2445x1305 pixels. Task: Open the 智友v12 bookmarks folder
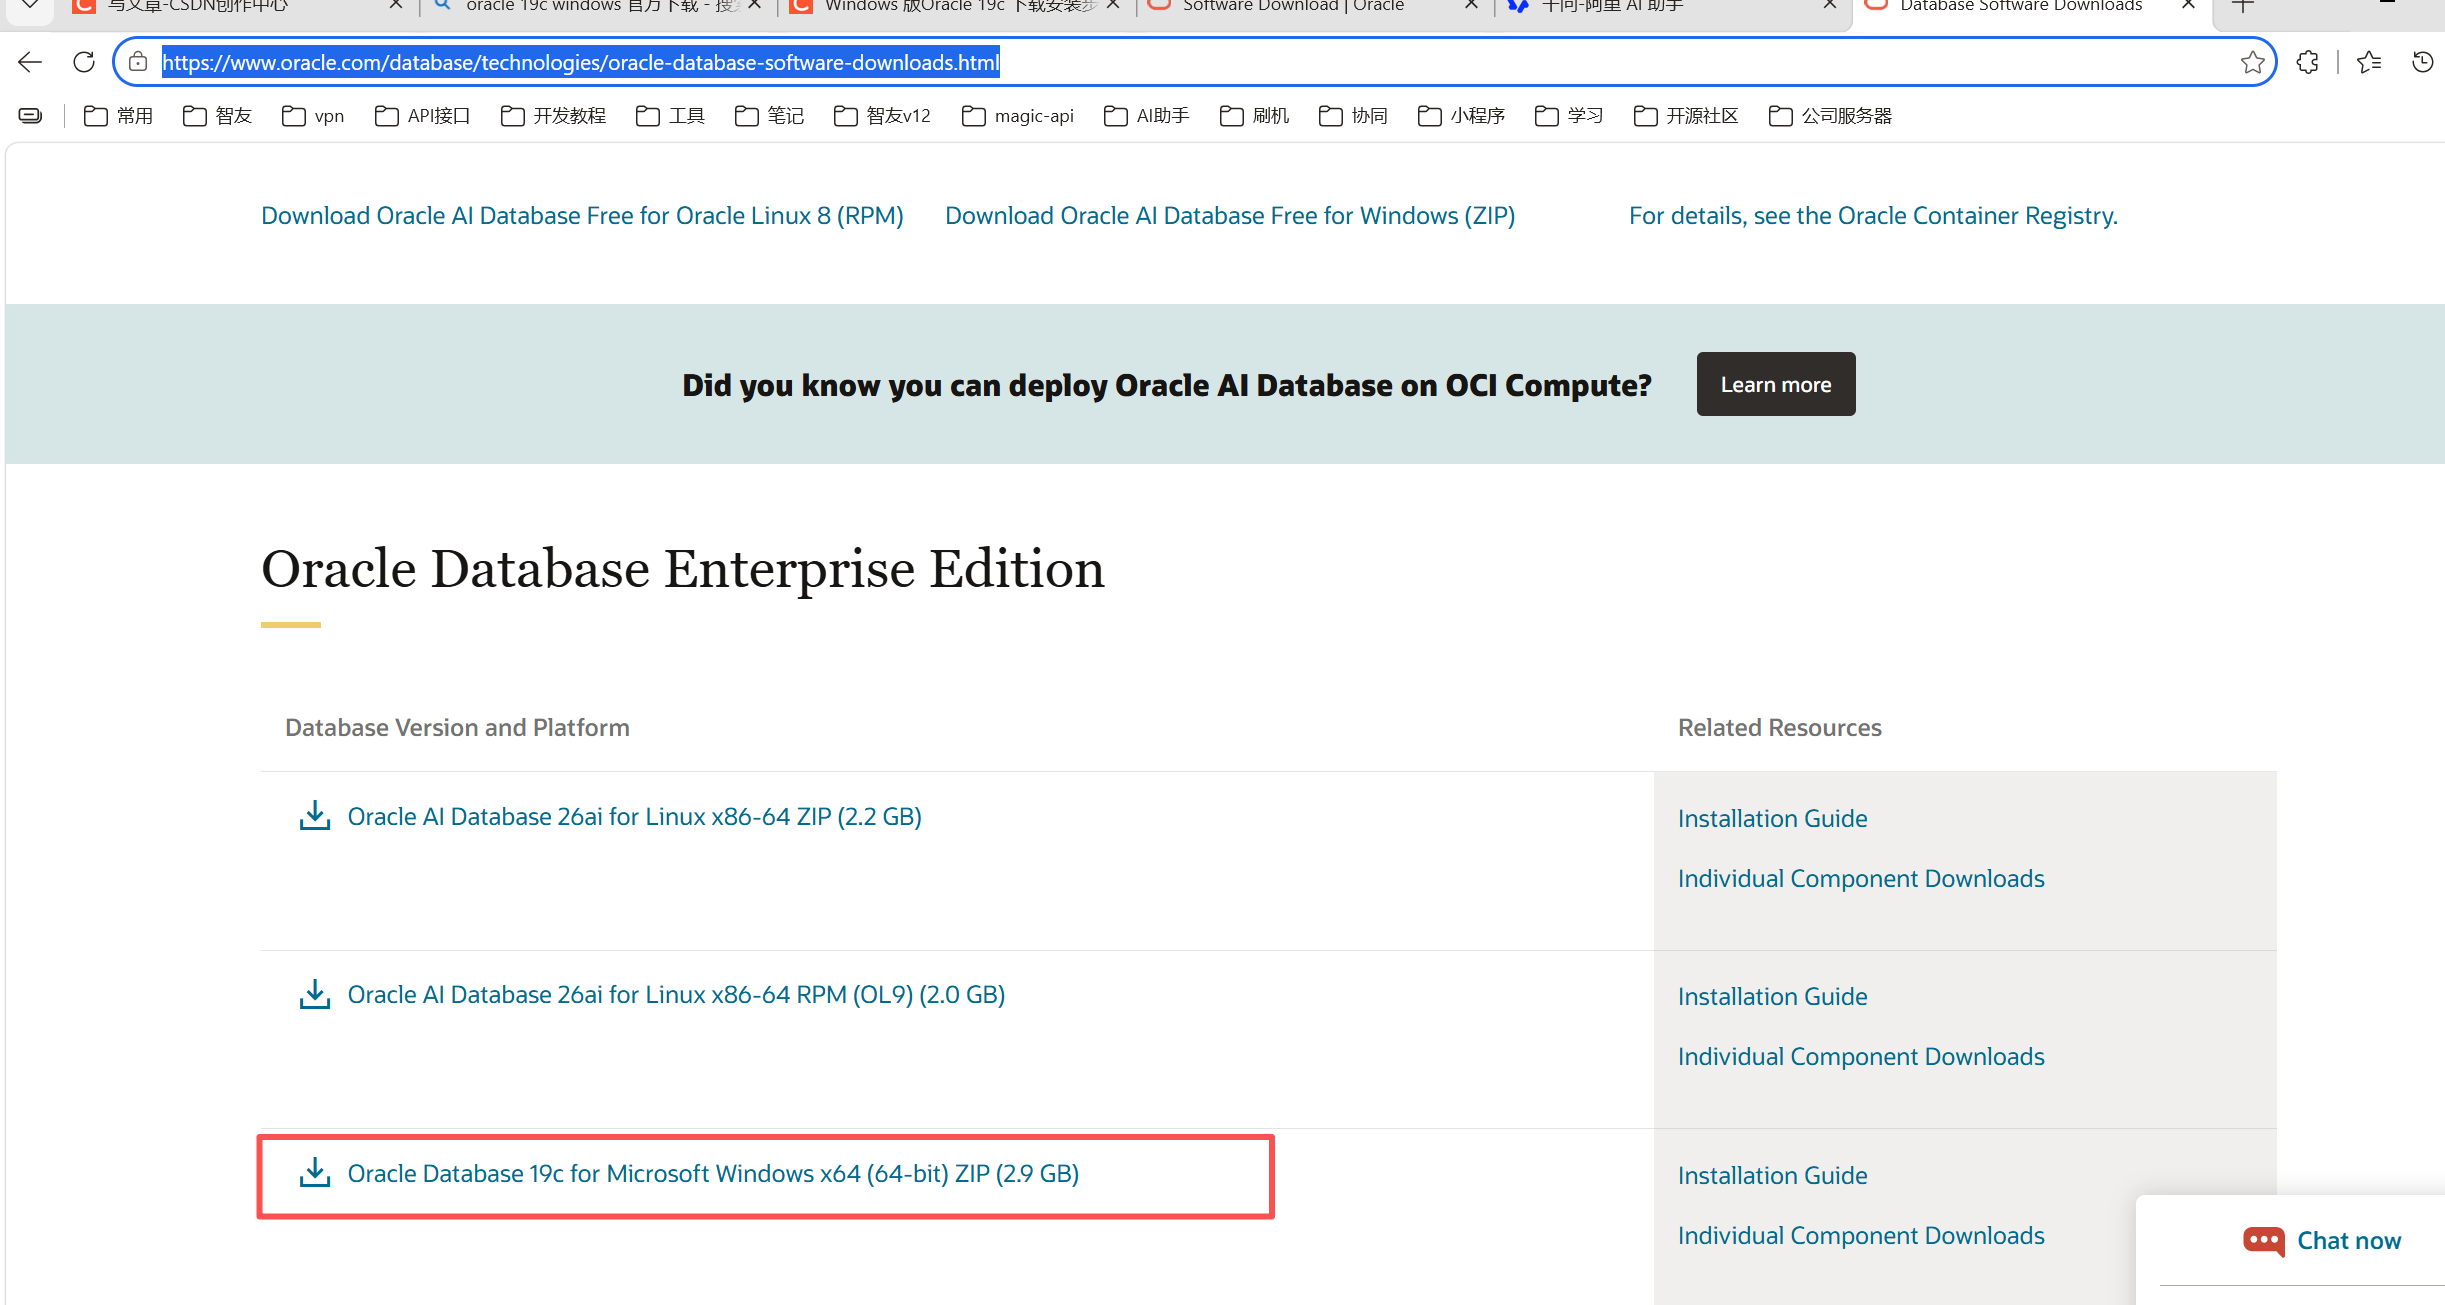click(x=882, y=116)
